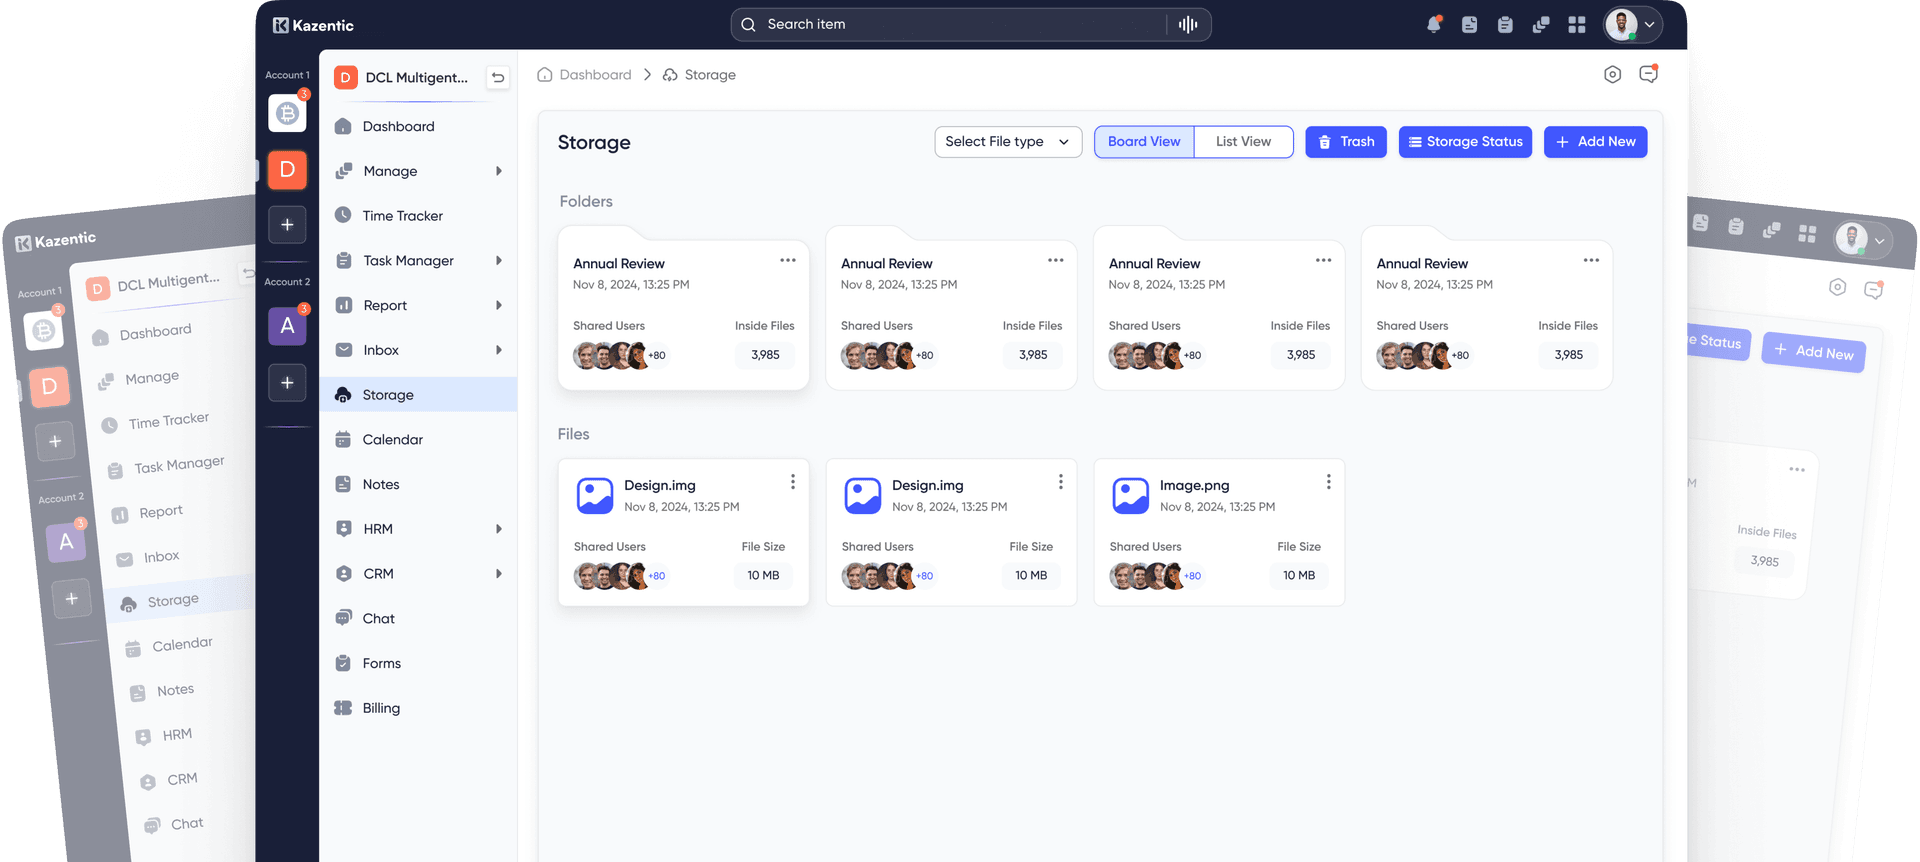Click the voice search waveform icon
This screenshot has width=1920, height=862.
click(1188, 25)
